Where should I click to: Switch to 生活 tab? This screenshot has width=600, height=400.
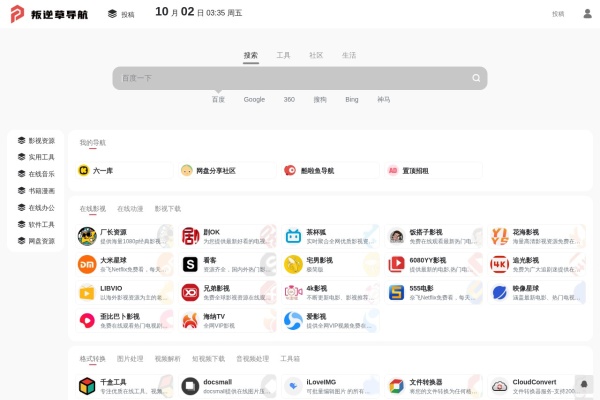(349, 56)
